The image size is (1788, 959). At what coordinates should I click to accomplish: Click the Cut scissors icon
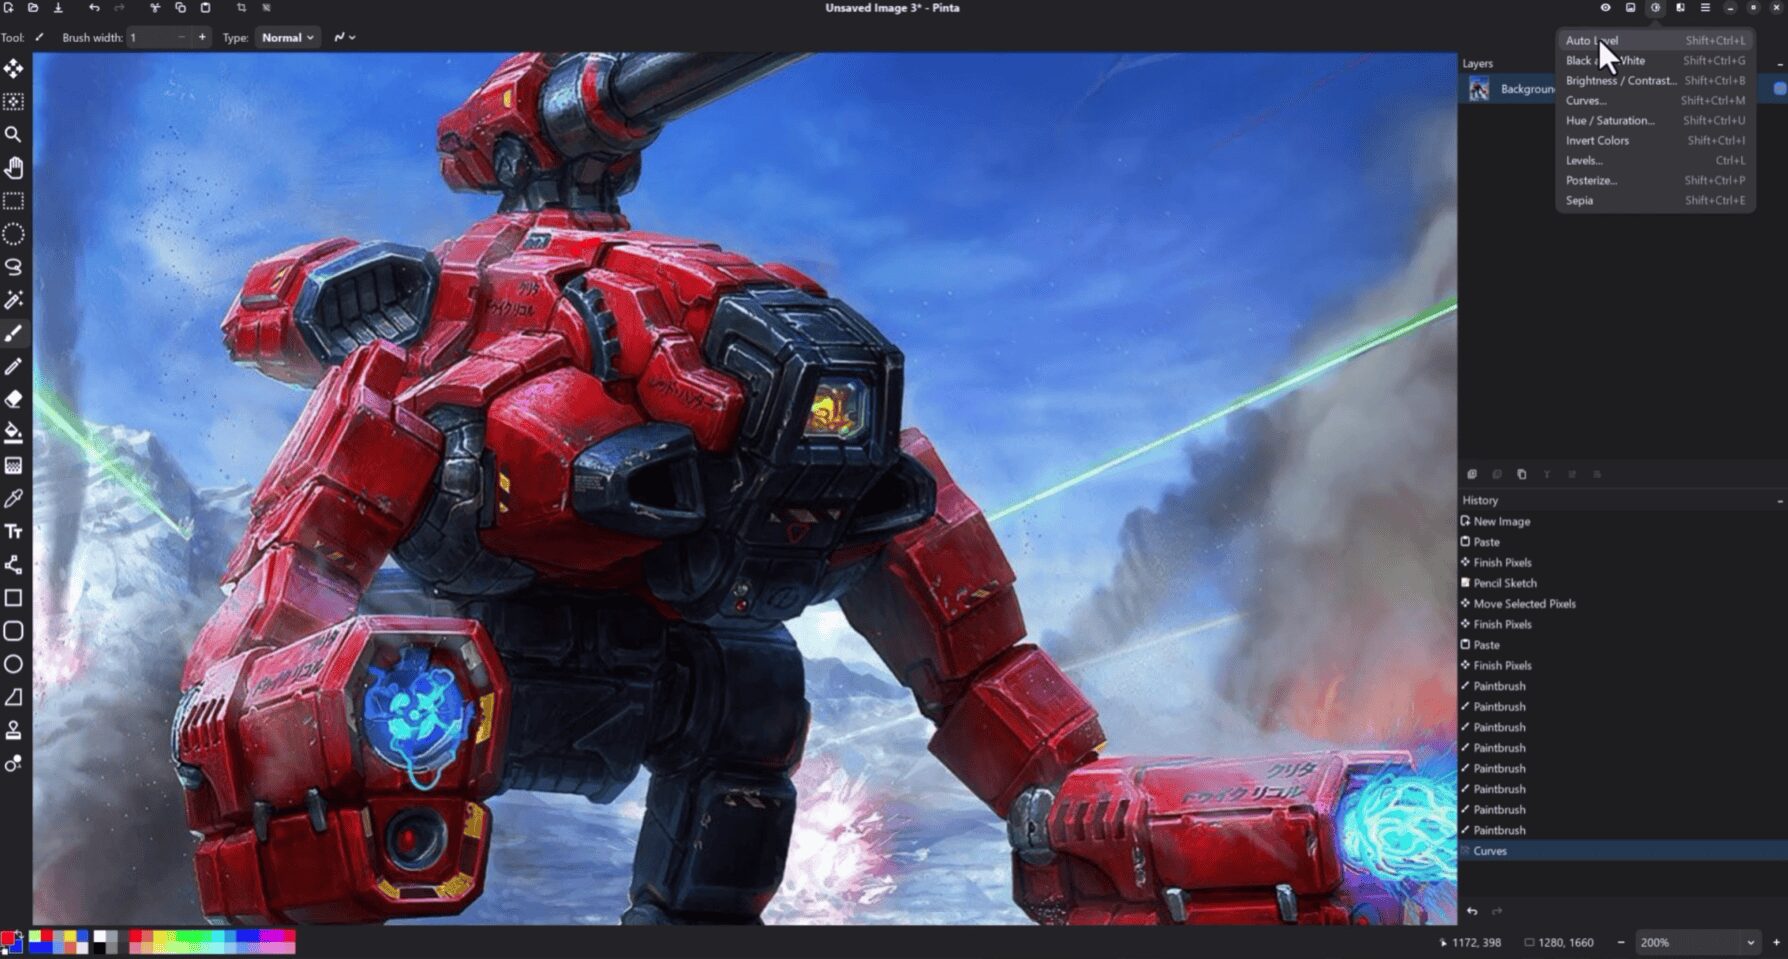pyautogui.click(x=155, y=8)
